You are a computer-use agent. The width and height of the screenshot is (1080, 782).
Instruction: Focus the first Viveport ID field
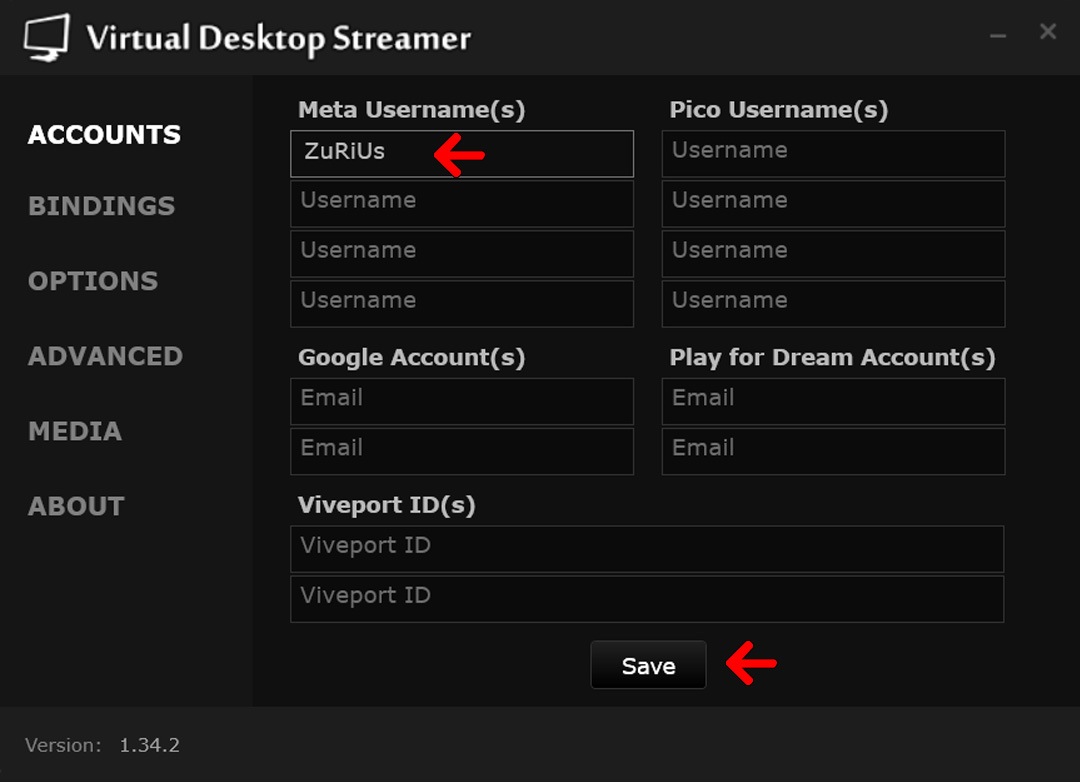tap(647, 549)
